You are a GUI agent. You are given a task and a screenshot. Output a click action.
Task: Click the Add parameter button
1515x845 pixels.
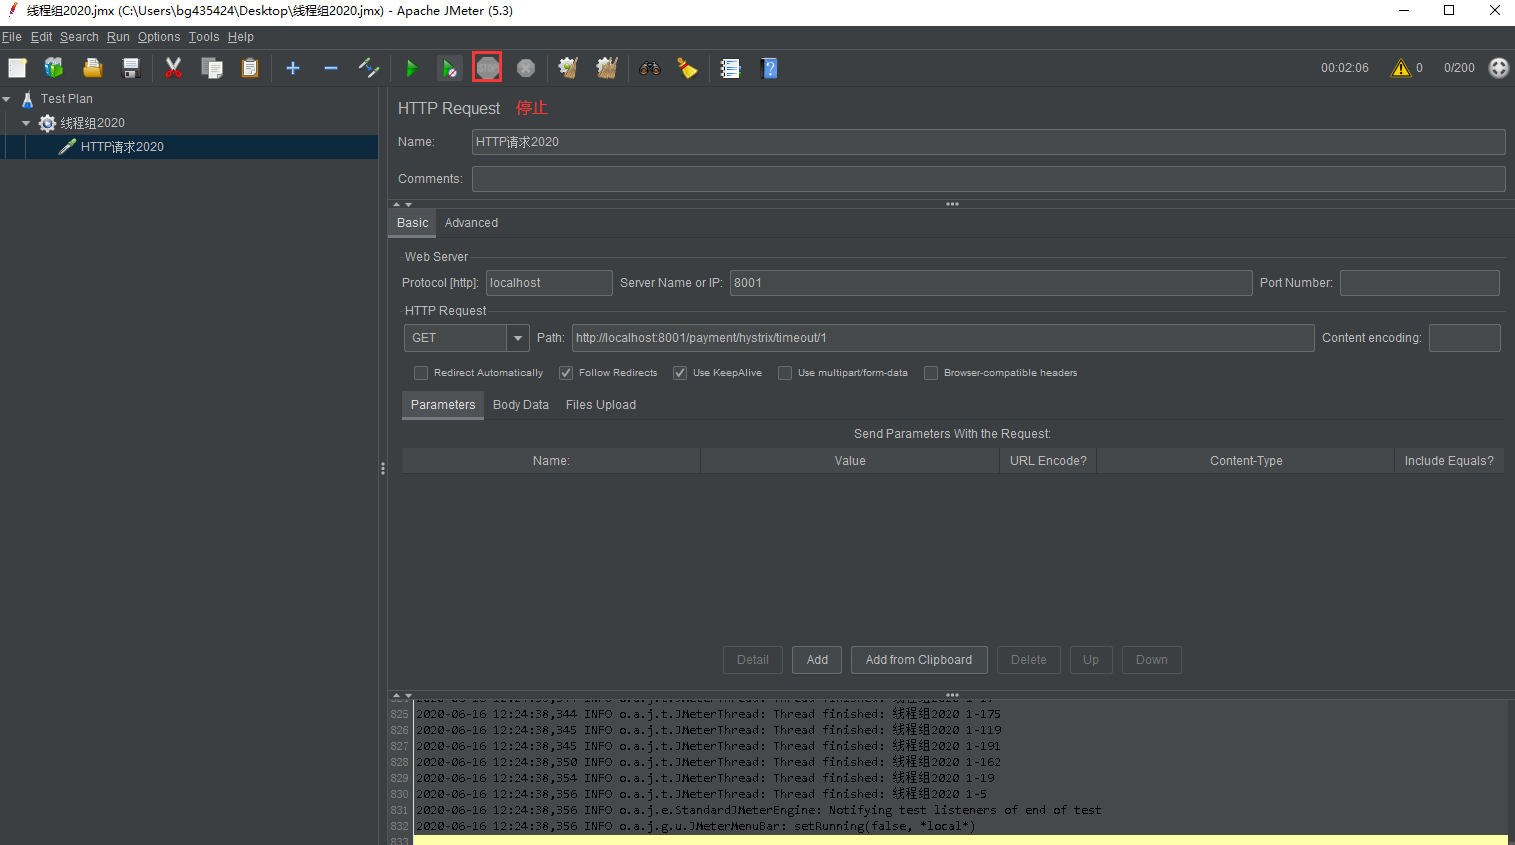[x=817, y=660]
